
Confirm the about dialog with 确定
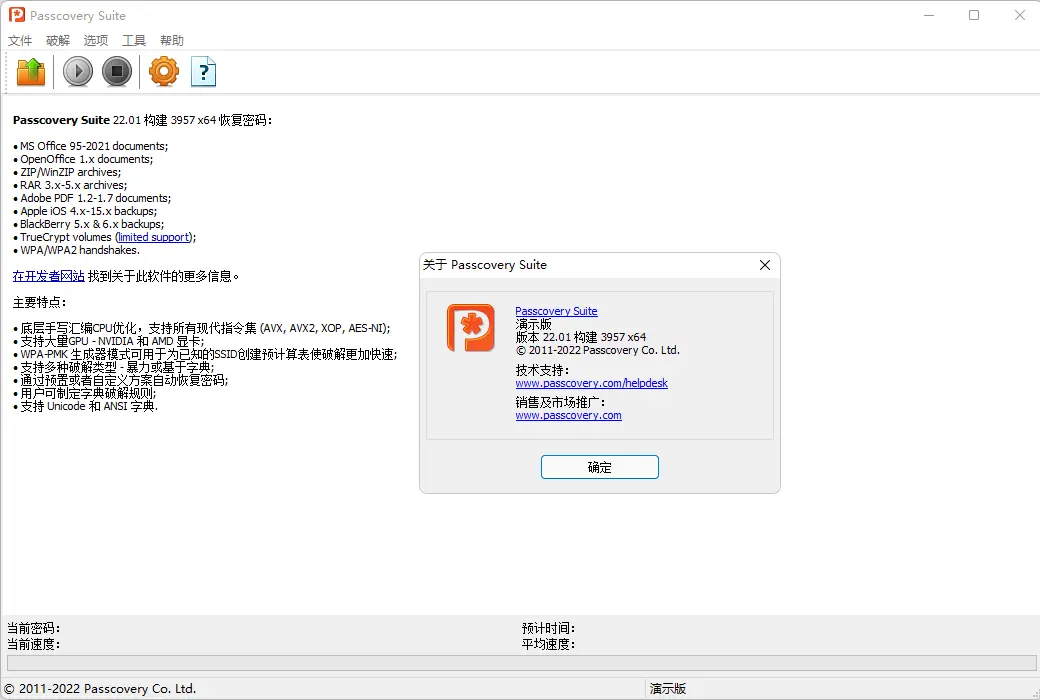click(600, 467)
